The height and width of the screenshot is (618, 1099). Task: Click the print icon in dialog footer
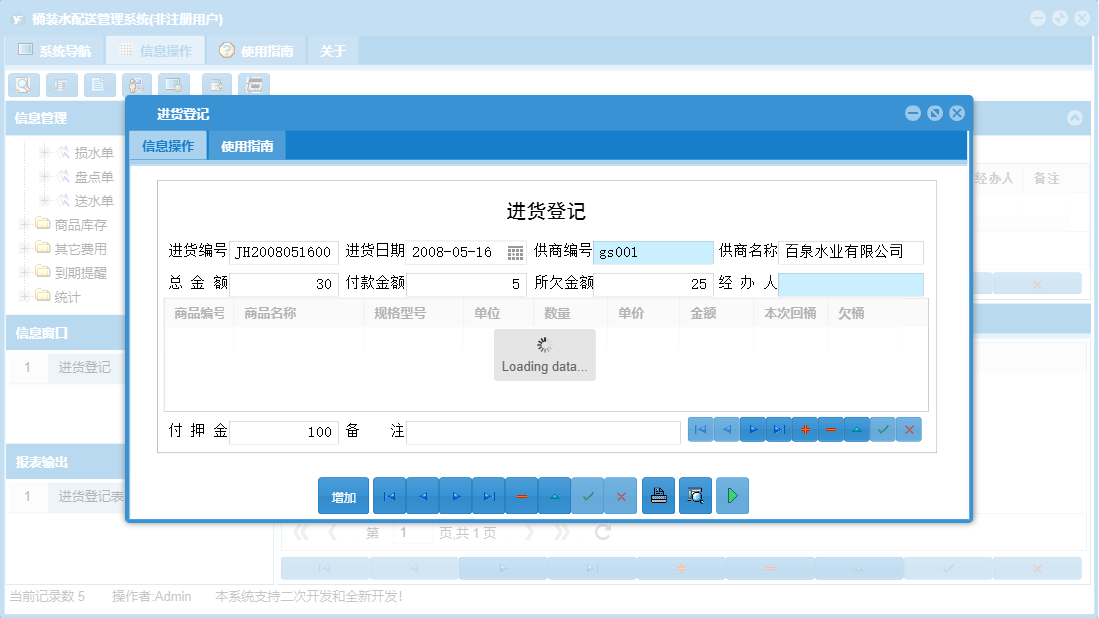click(x=658, y=495)
